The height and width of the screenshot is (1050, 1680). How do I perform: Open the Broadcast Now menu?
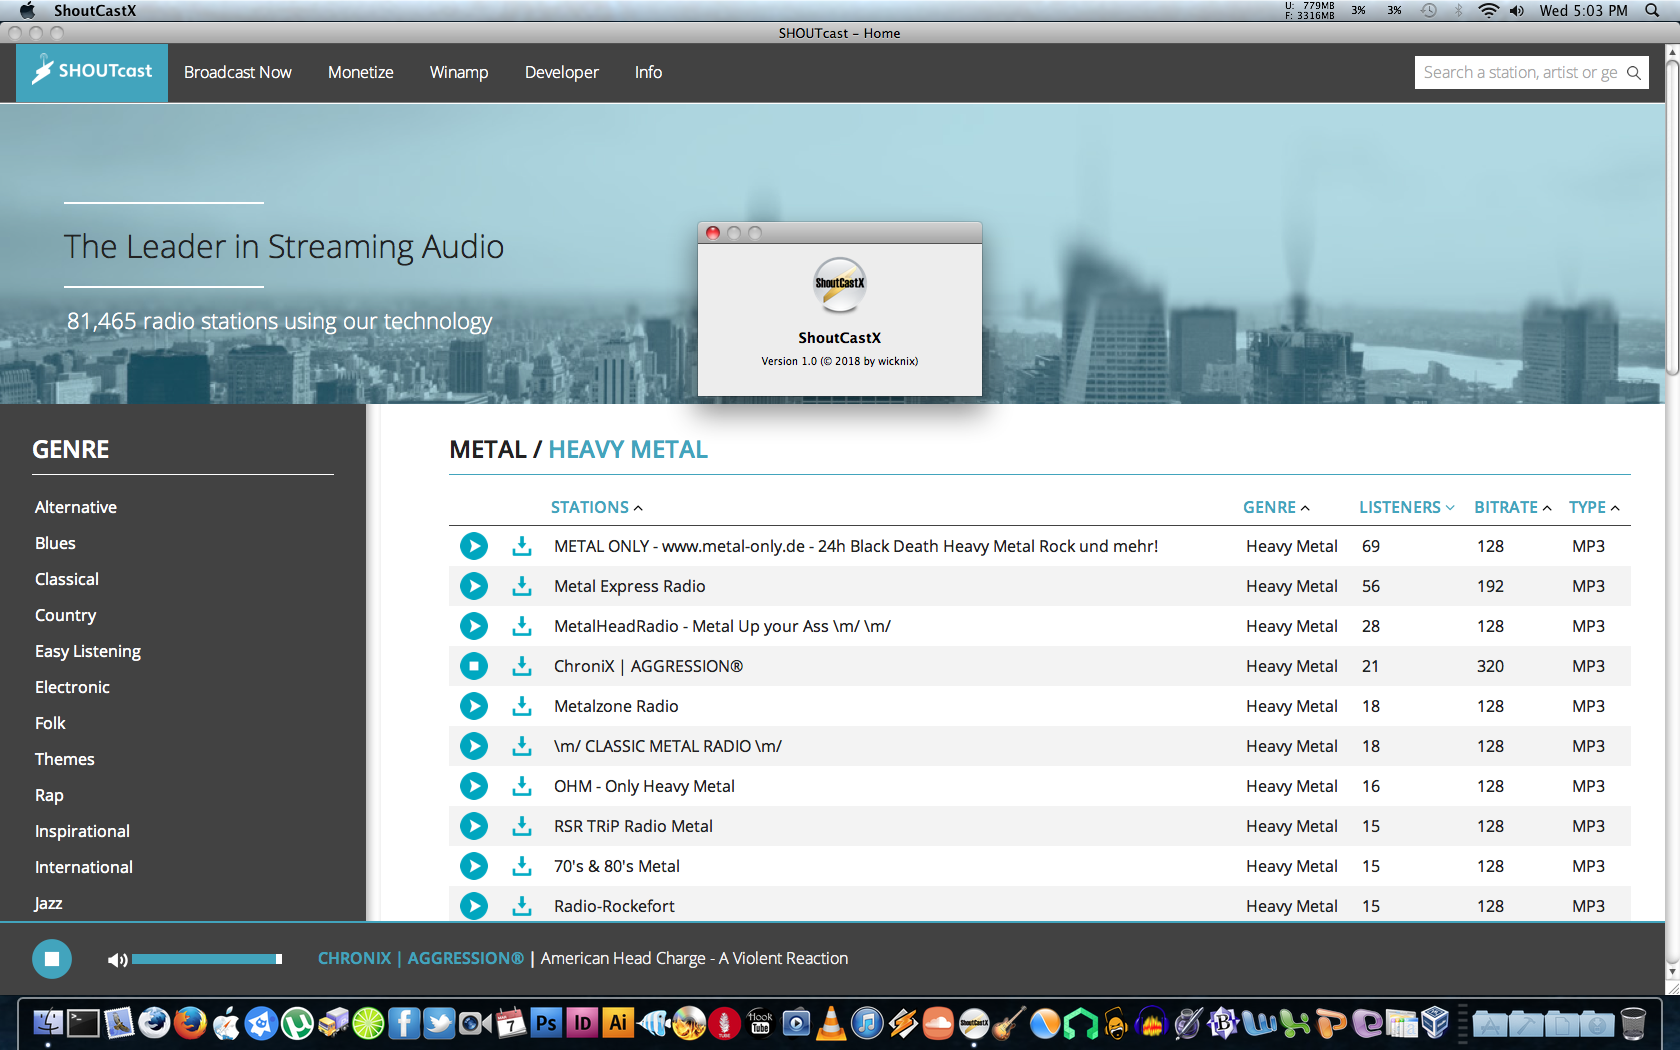[x=238, y=72]
